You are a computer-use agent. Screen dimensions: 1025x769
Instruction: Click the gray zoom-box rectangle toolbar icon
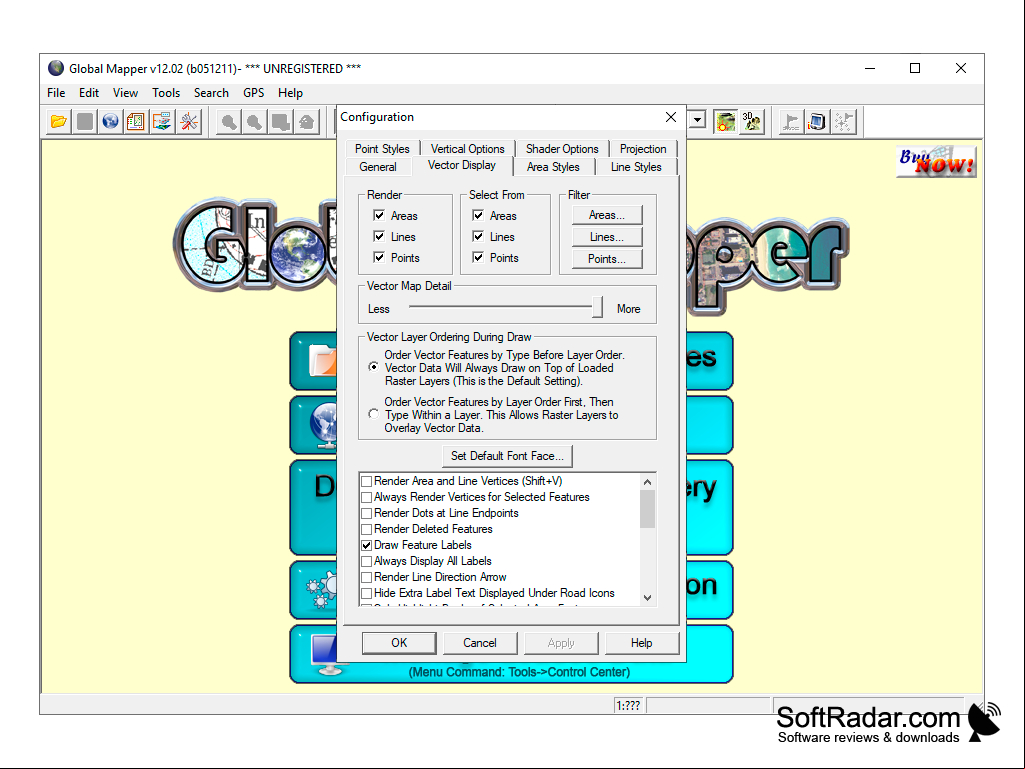point(280,122)
